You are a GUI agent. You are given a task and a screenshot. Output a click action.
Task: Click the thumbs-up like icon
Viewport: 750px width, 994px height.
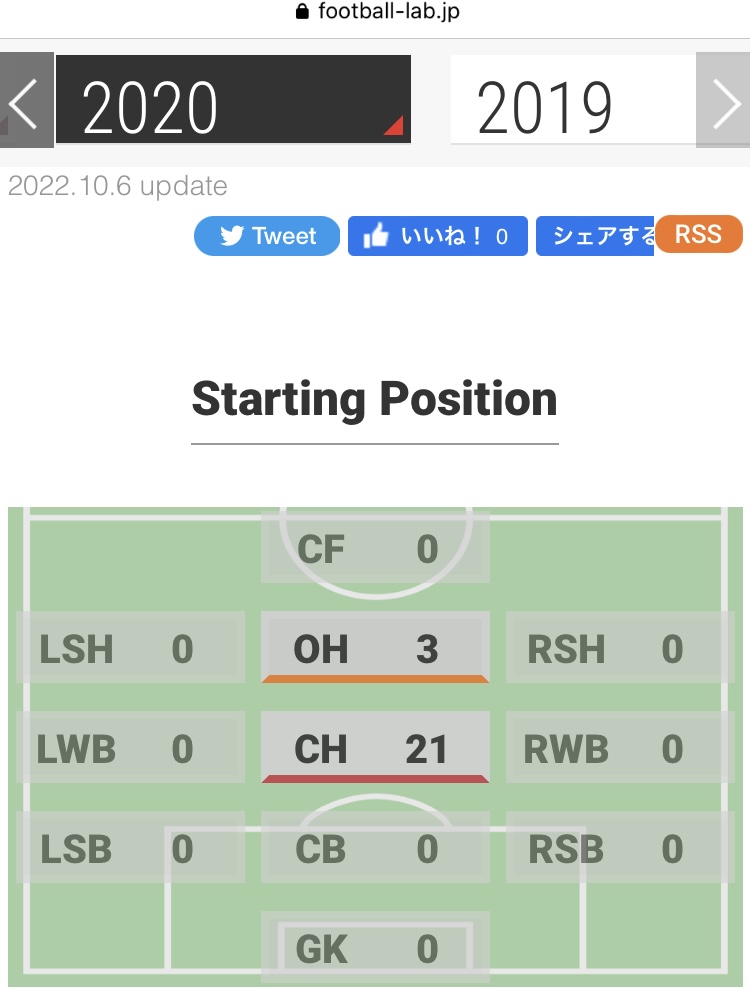coord(376,236)
